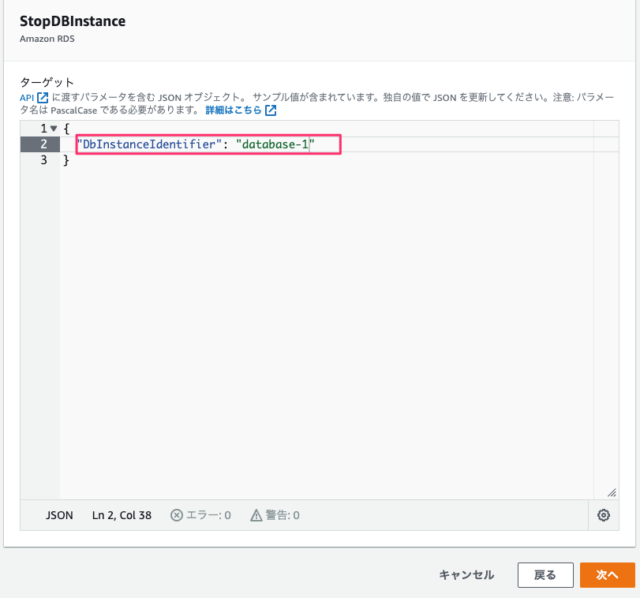This screenshot has width=640, height=598.
Task: Click the JSON language label in status bar
Action: click(59, 515)
